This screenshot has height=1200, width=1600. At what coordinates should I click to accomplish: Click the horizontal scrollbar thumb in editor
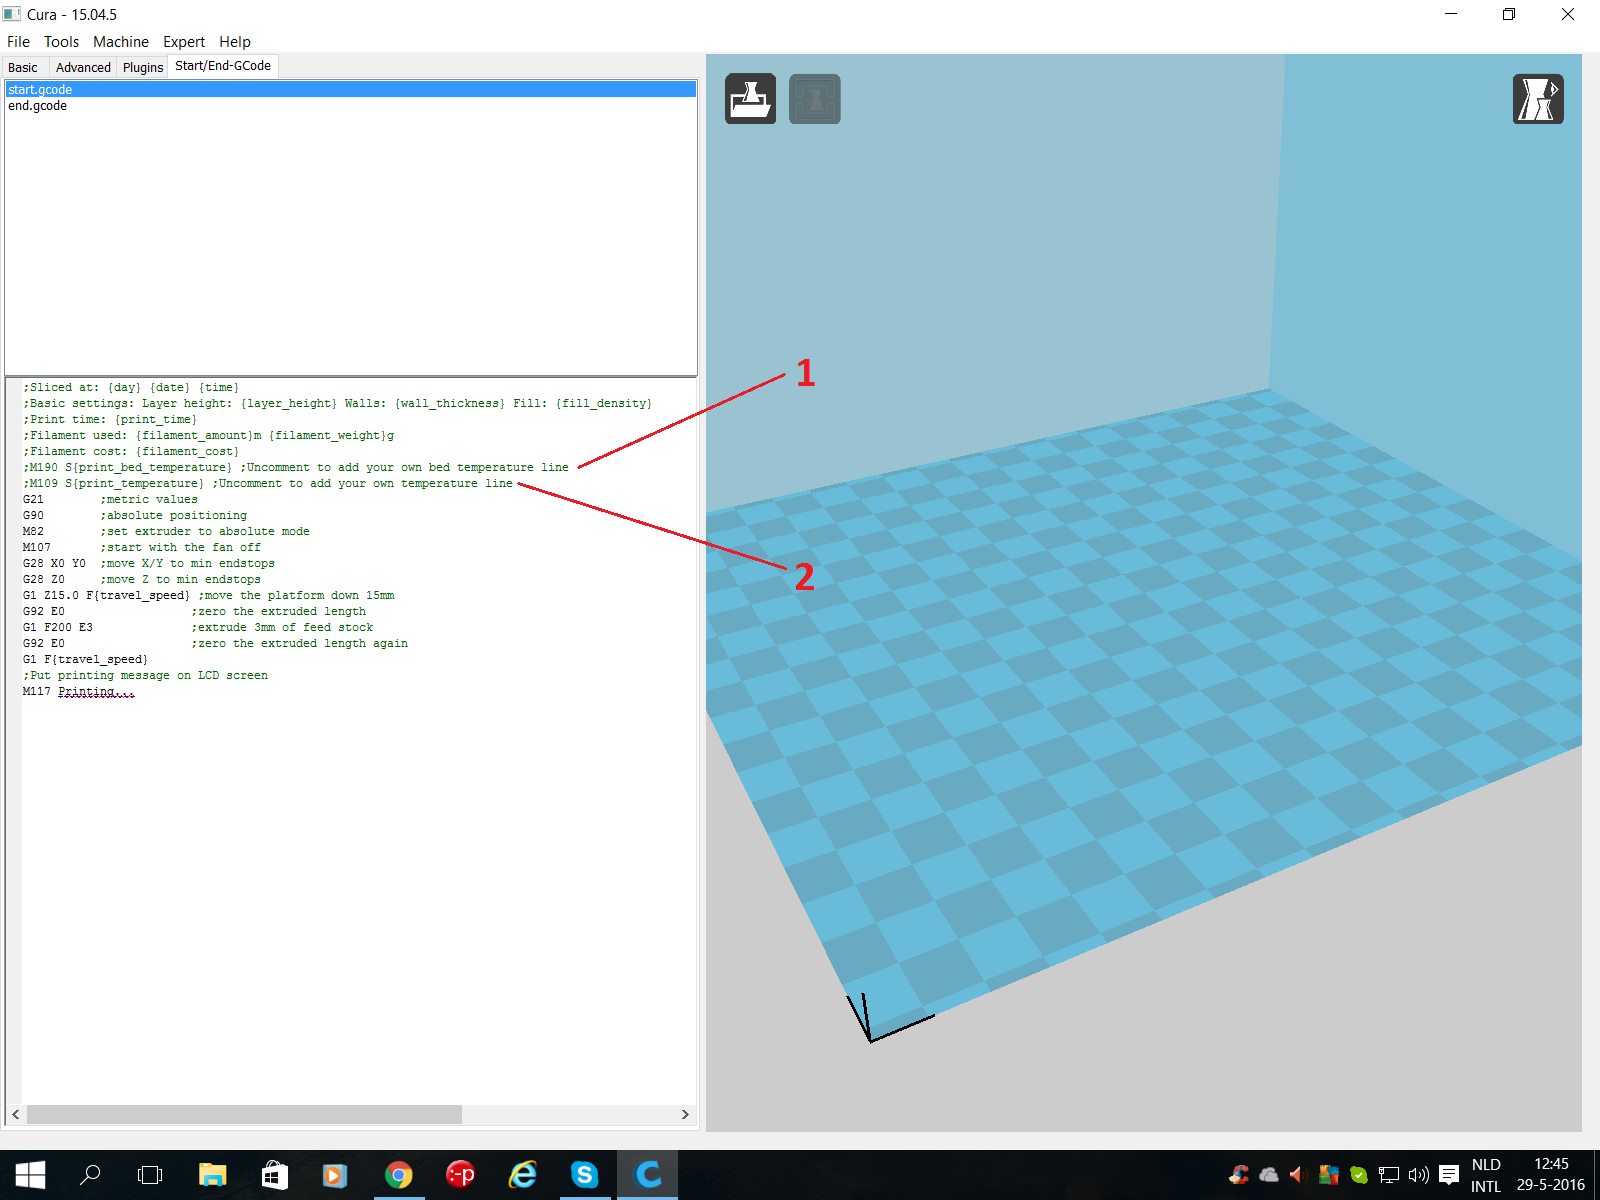click(244, 1114)
